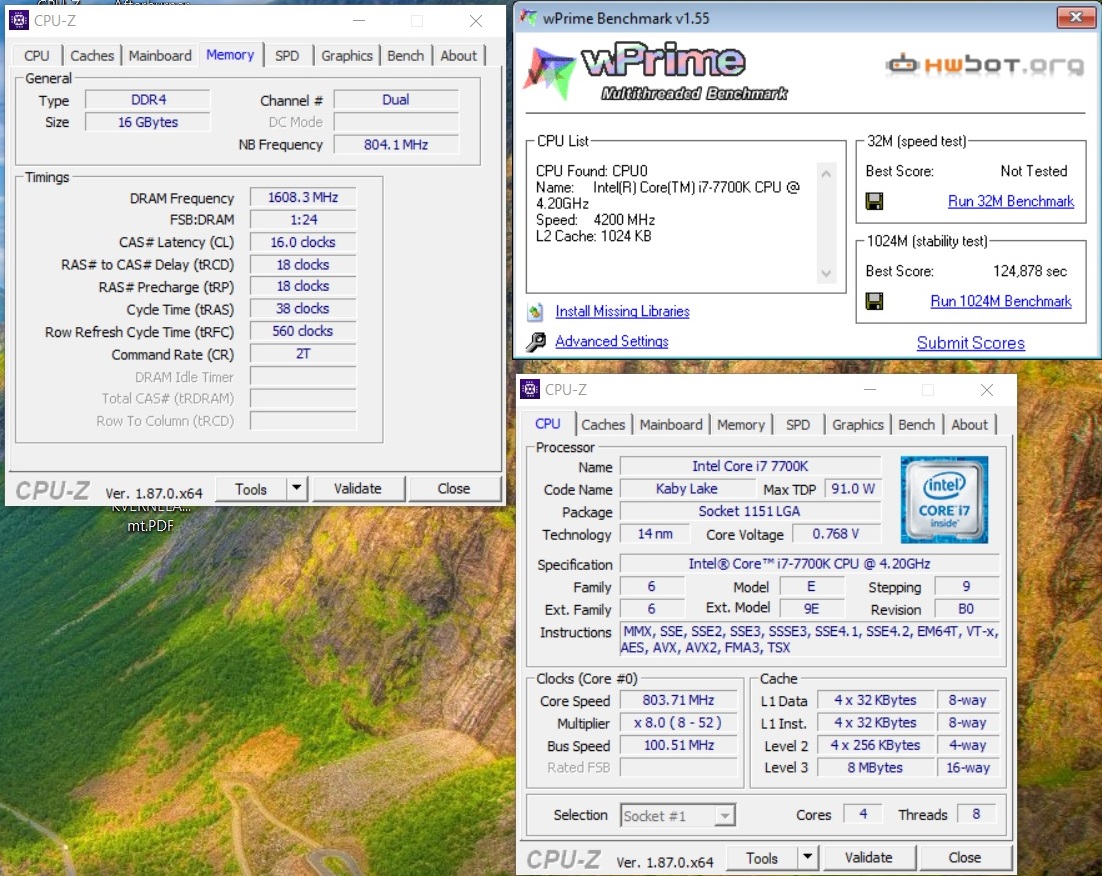The image size is (1102, 876).
Task: Click the Submit Scores link
Action: (x=971, y=343)
